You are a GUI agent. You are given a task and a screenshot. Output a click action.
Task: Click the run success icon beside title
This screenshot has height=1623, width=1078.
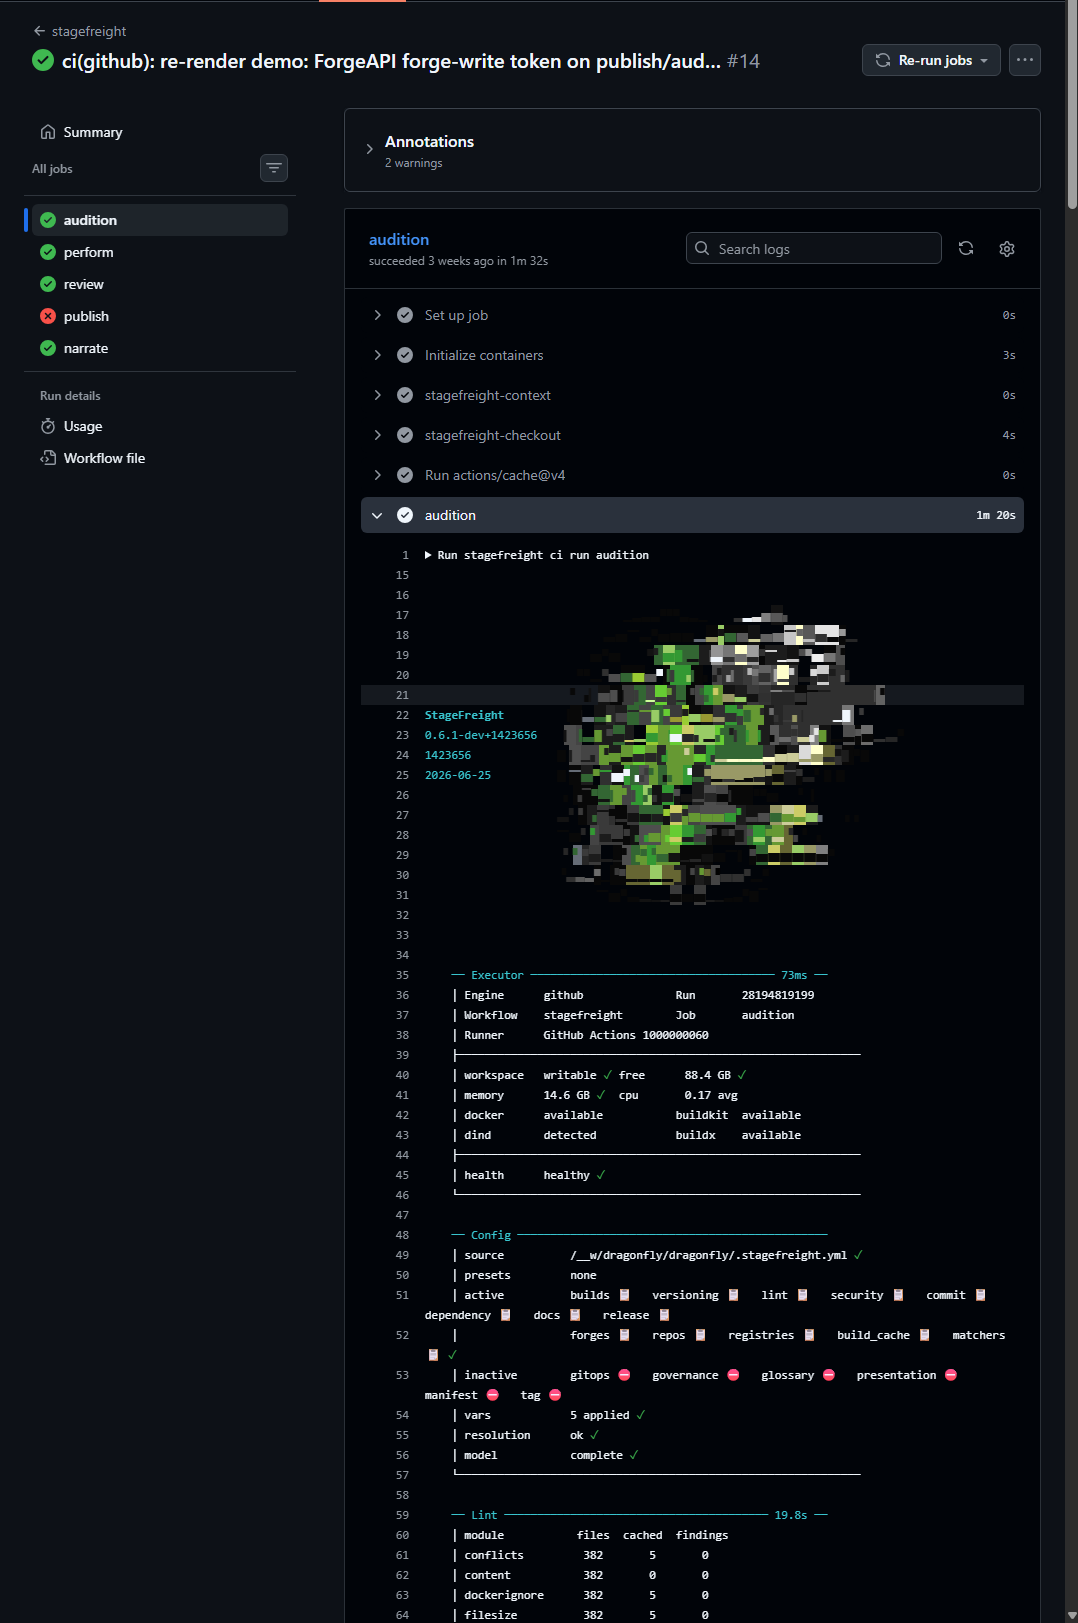(x=43, y=60)
